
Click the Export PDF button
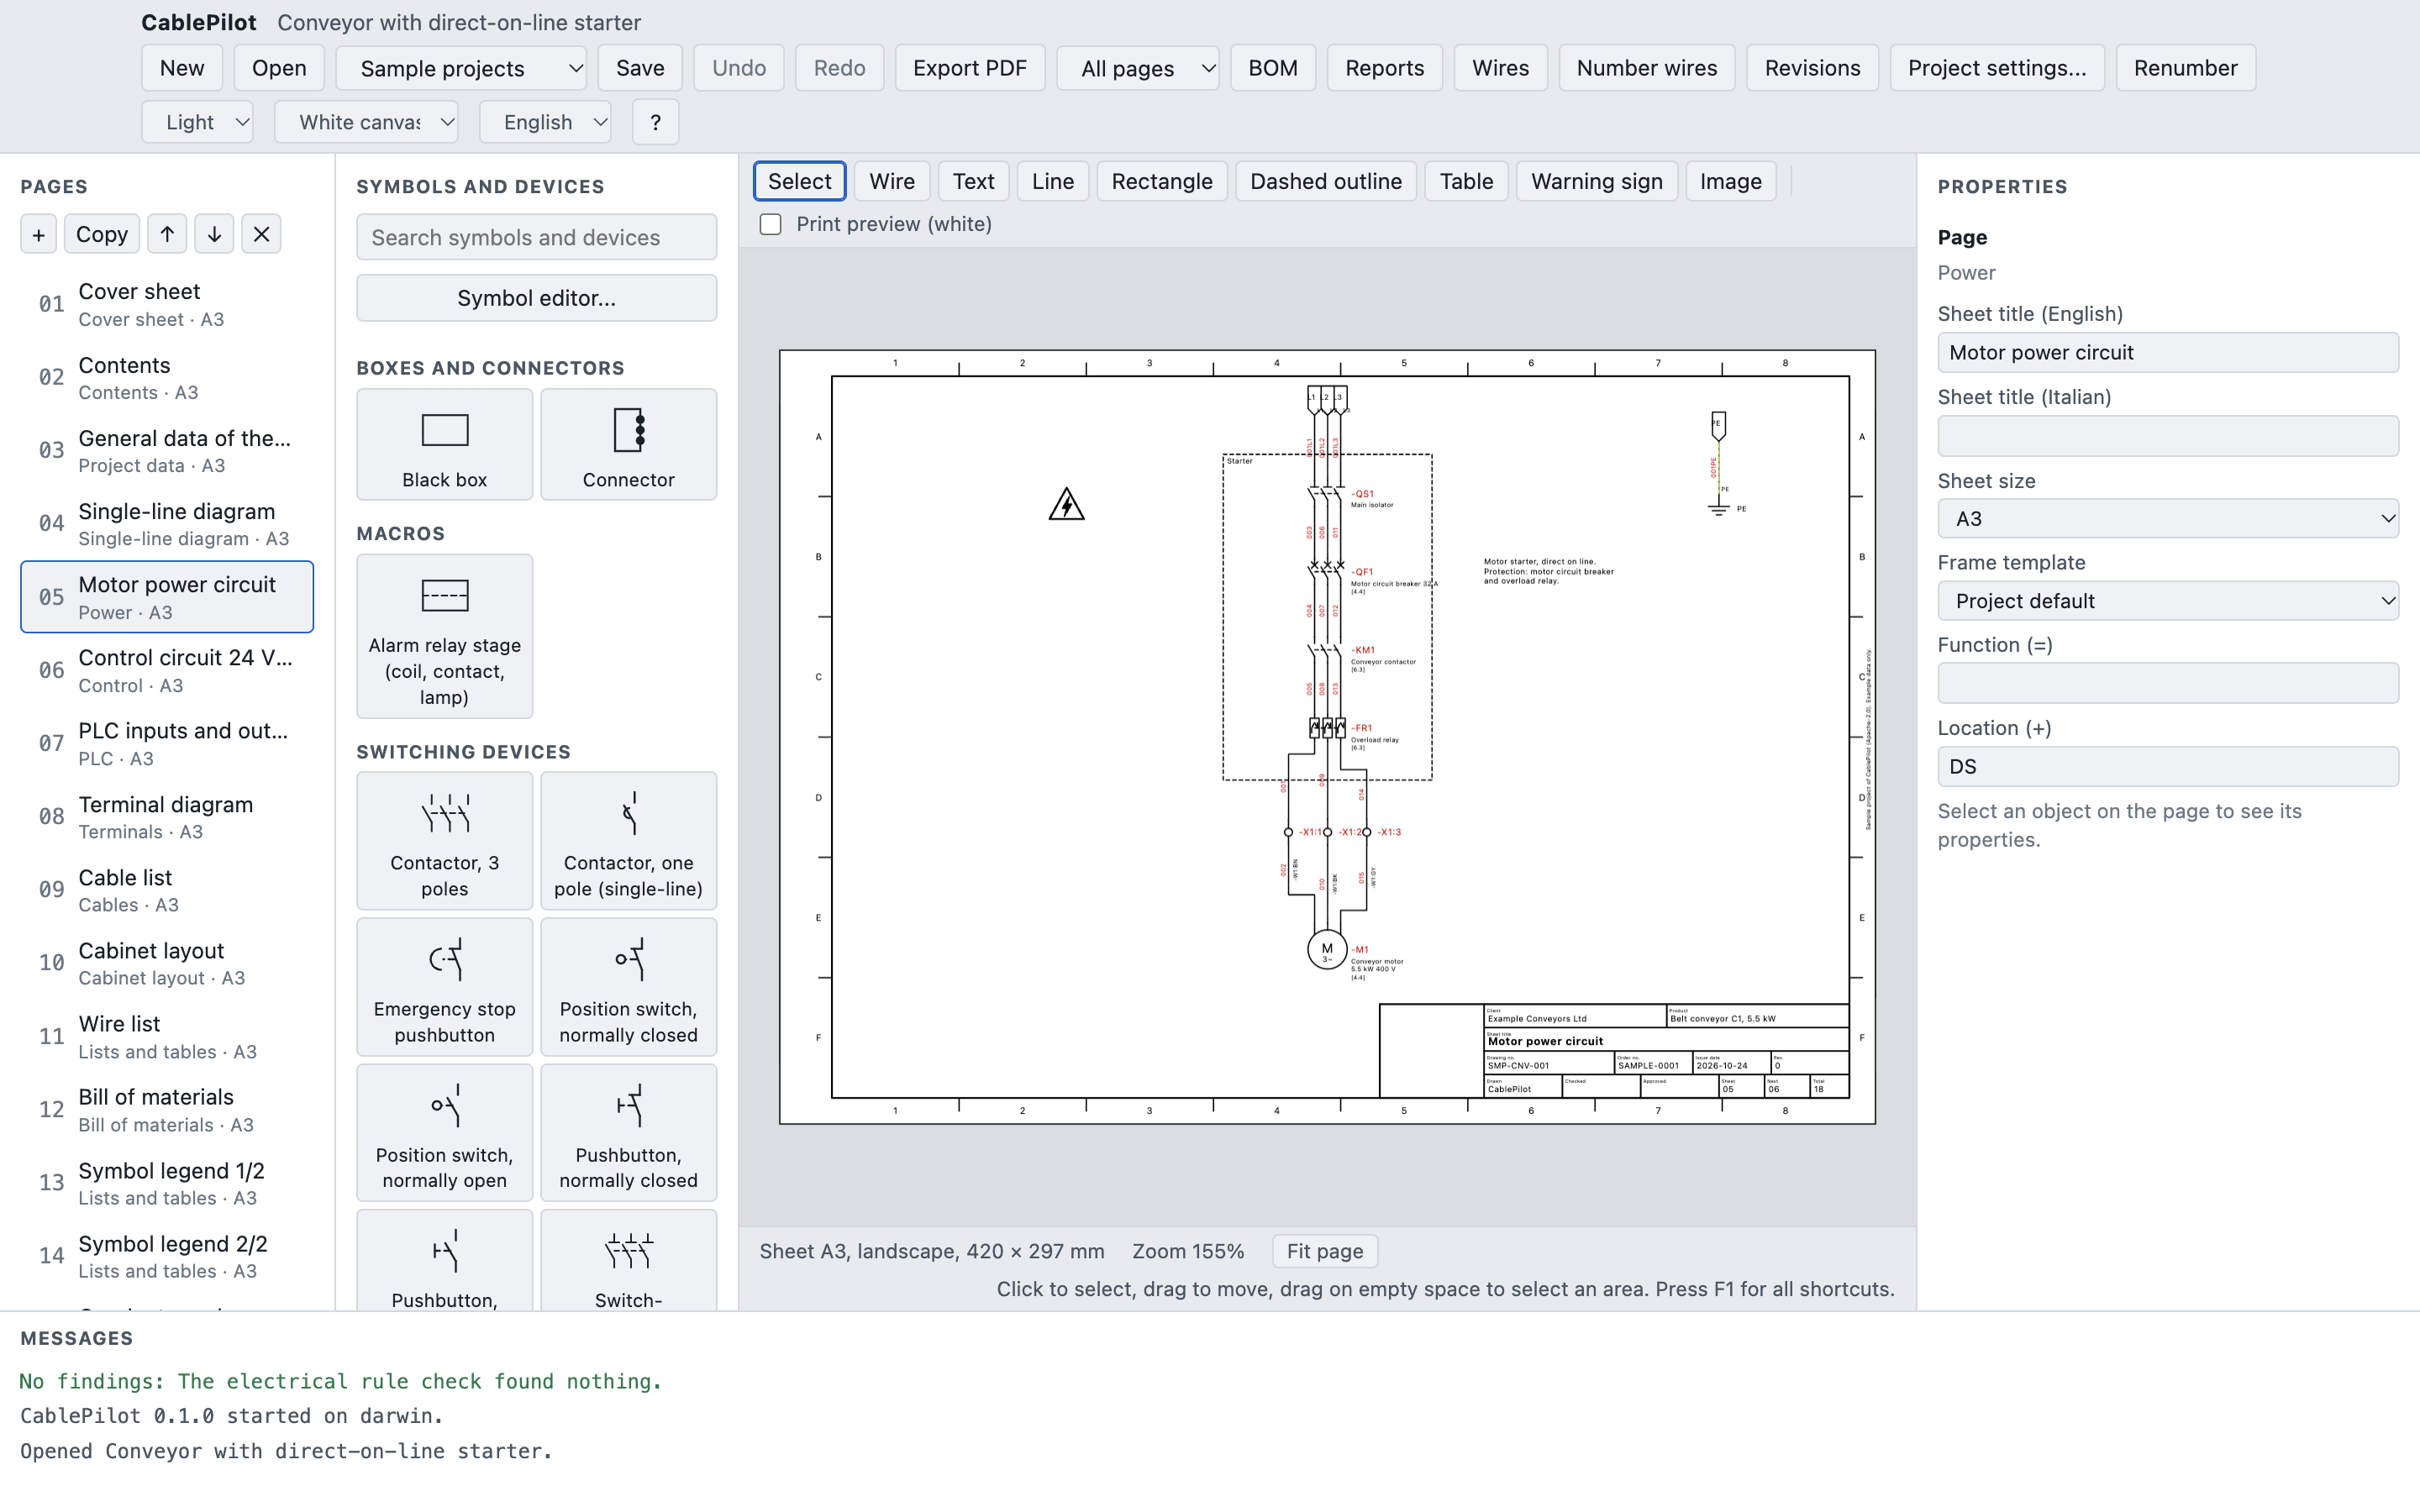[x=969, y=68]
